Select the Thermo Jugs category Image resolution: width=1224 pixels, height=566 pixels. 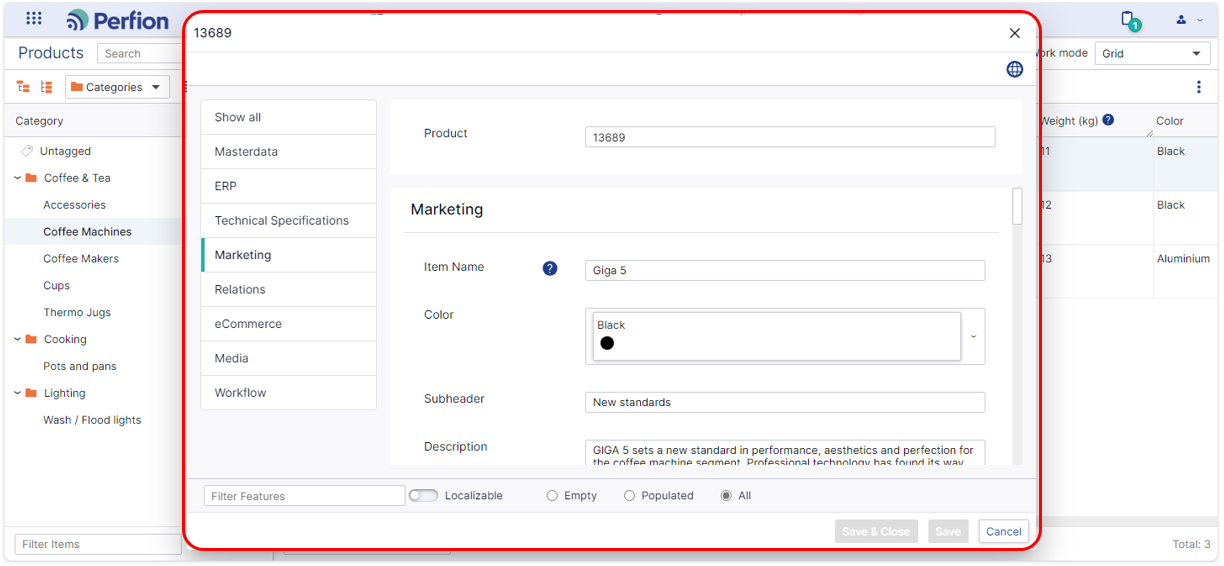click(77, 313)
